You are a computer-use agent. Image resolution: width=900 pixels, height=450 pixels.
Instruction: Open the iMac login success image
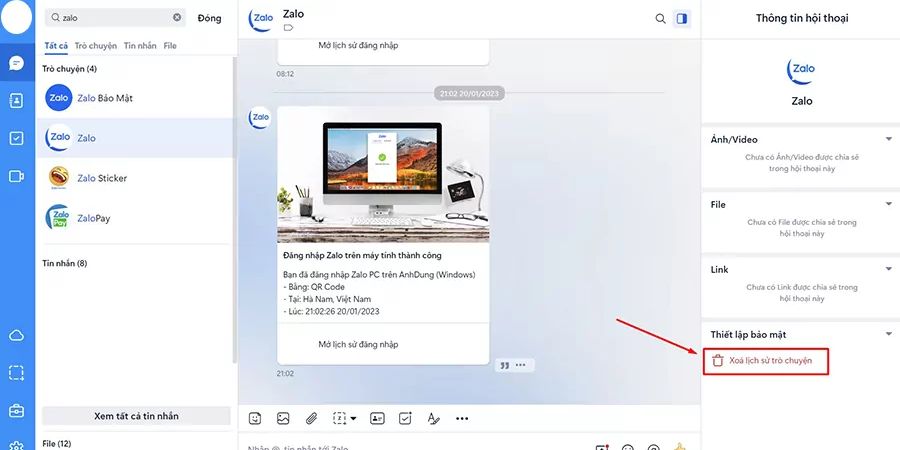point(383,174)
